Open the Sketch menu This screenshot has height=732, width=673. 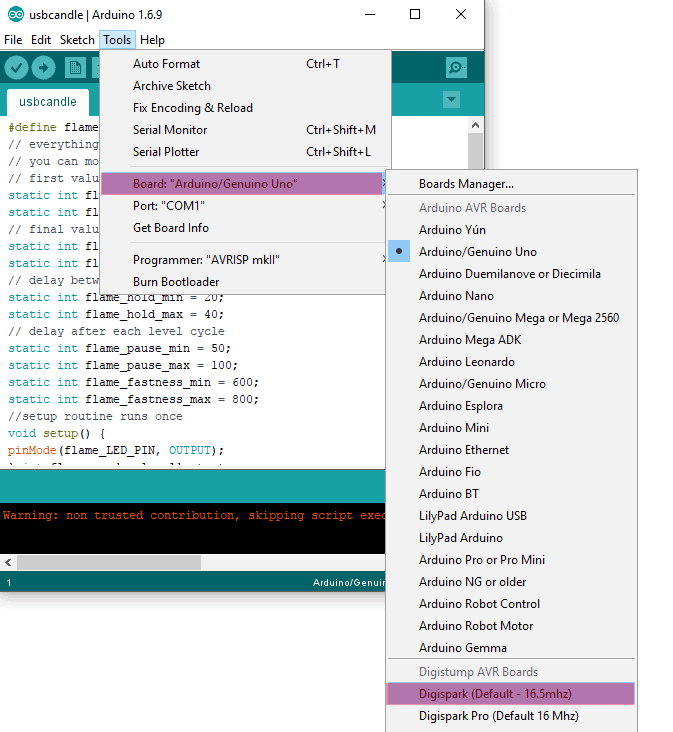coord(77,40)
